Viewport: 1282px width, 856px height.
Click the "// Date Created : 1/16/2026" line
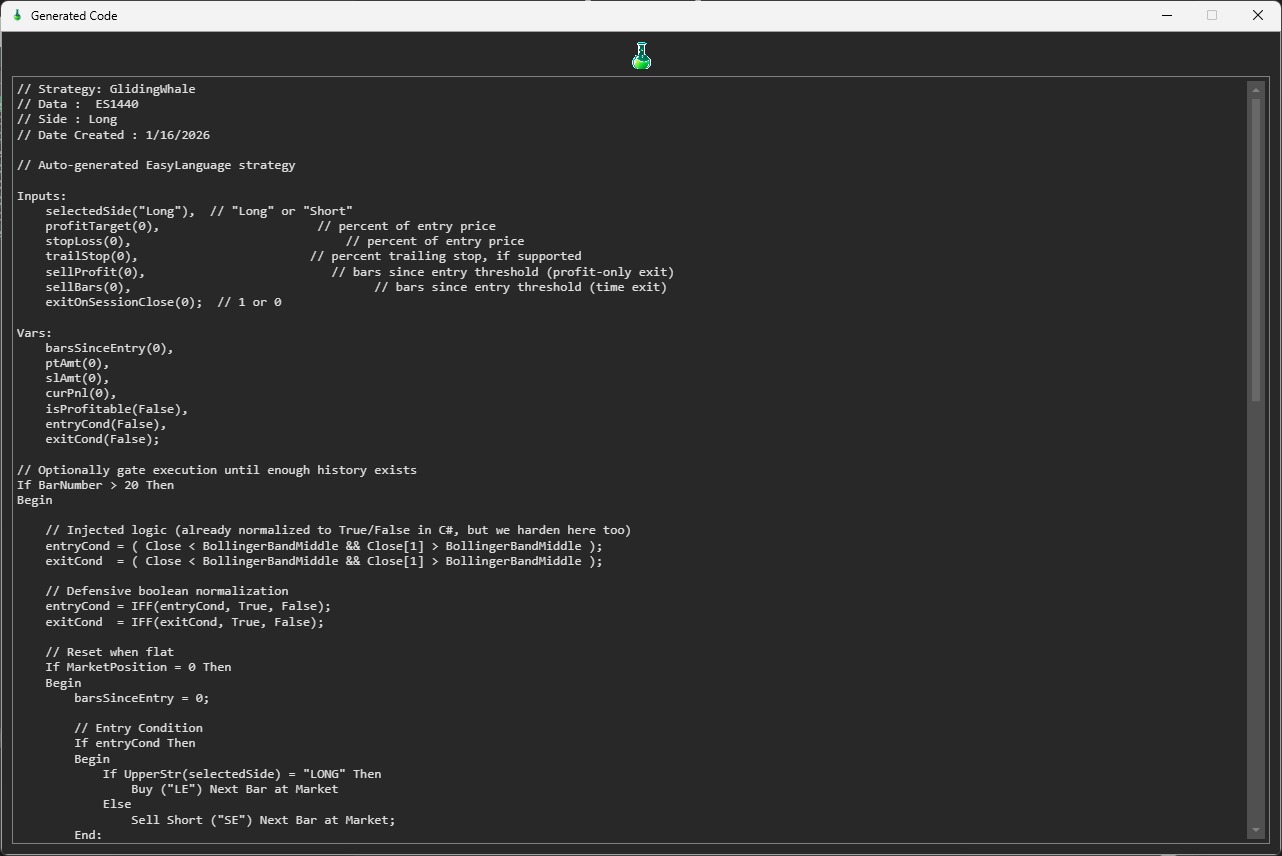[113, 135]
